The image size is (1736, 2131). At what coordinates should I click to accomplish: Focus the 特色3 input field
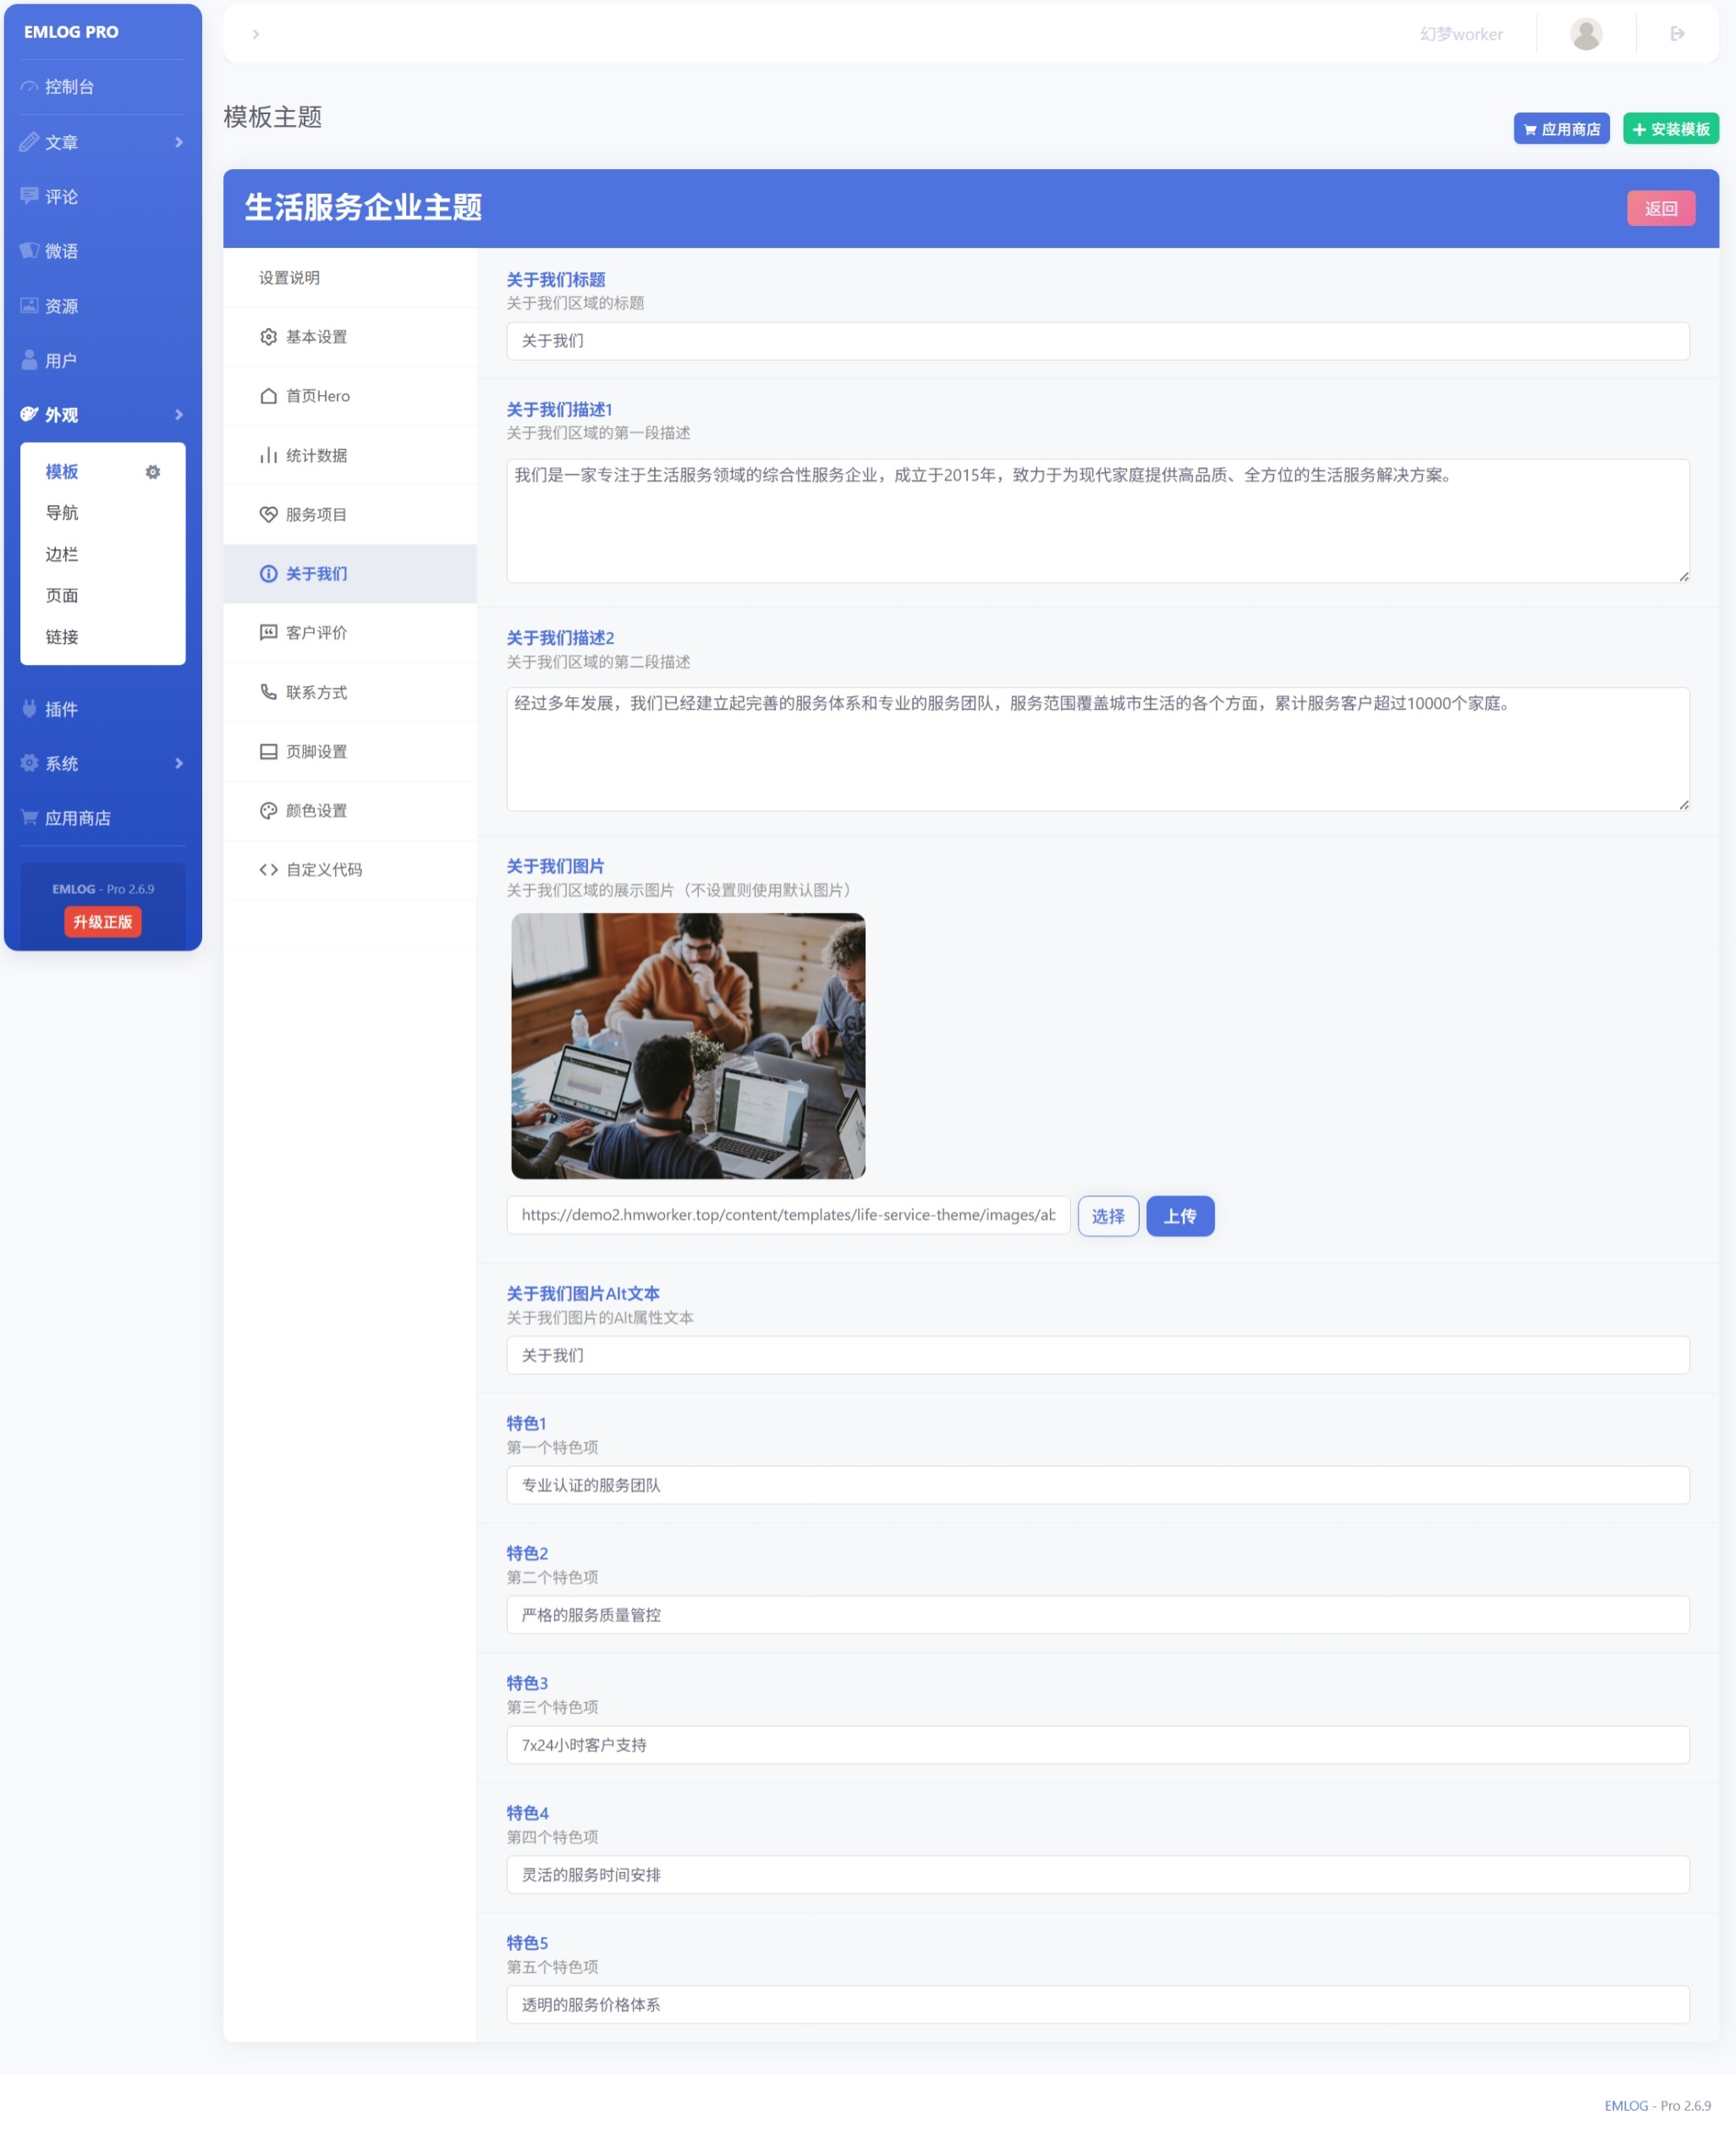(1097, 1744)
